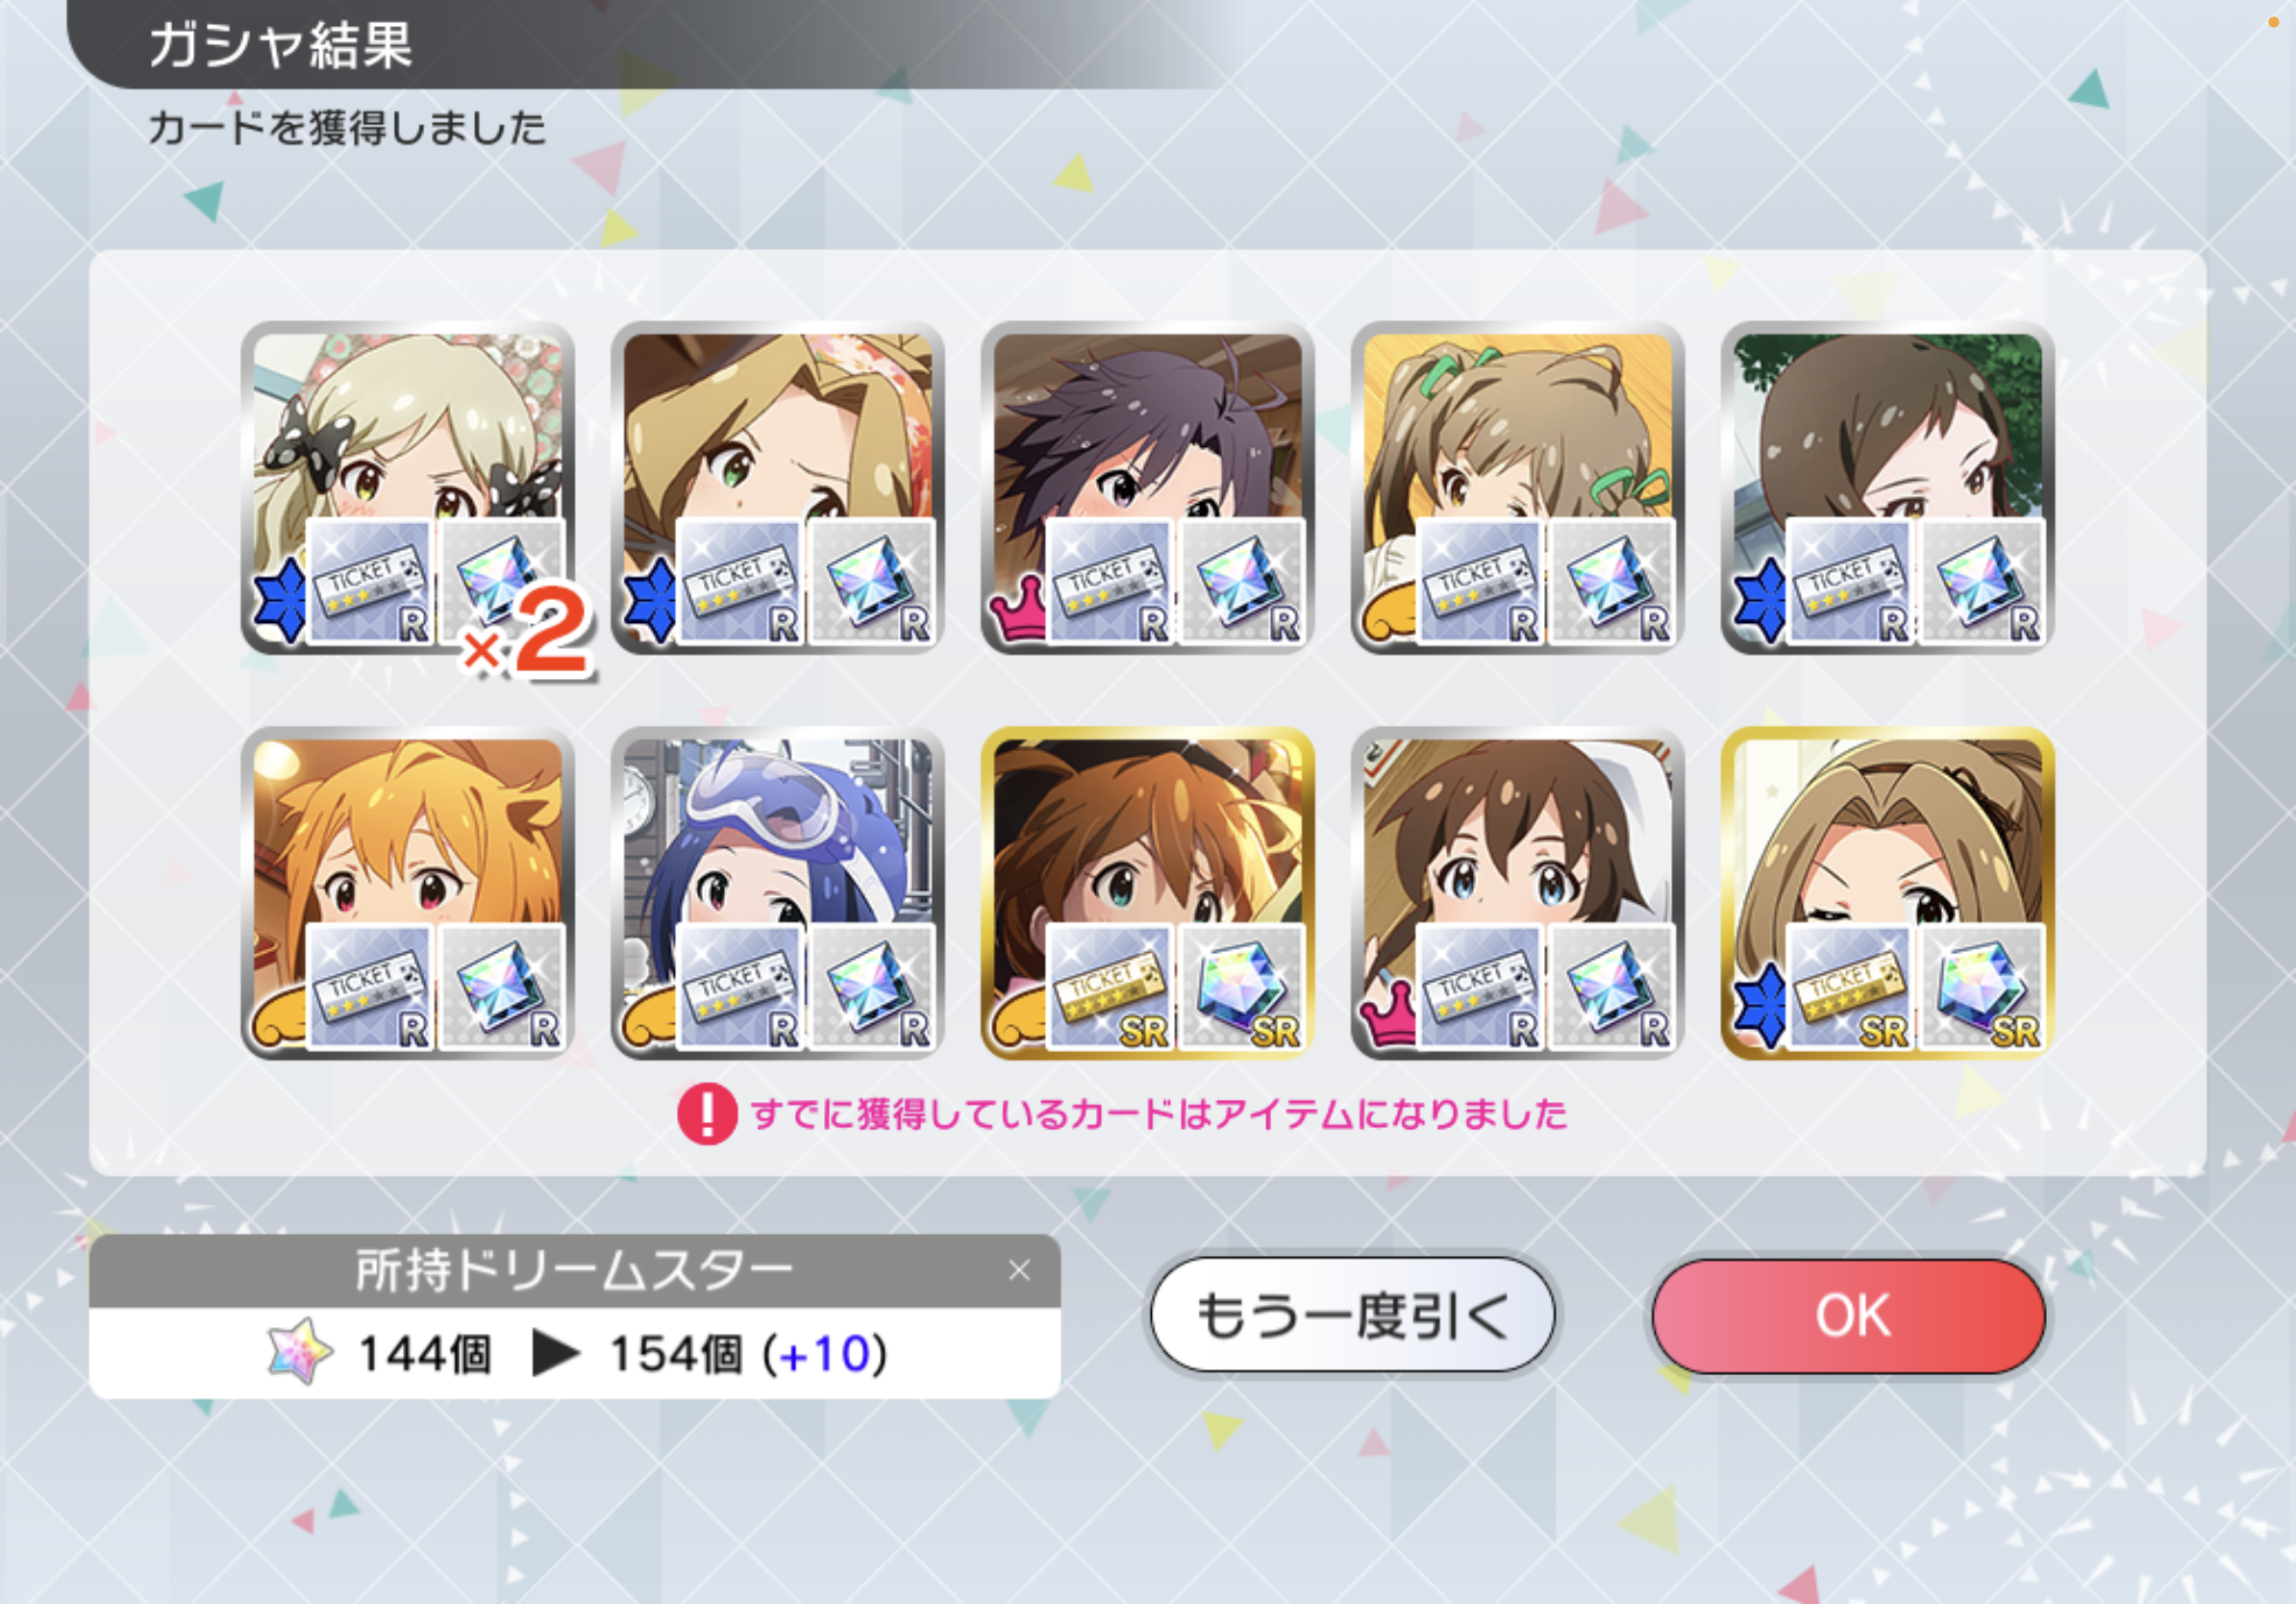2296x1604 pixels.
Task: Tap the OK button
Action: pos(1848,1315)
